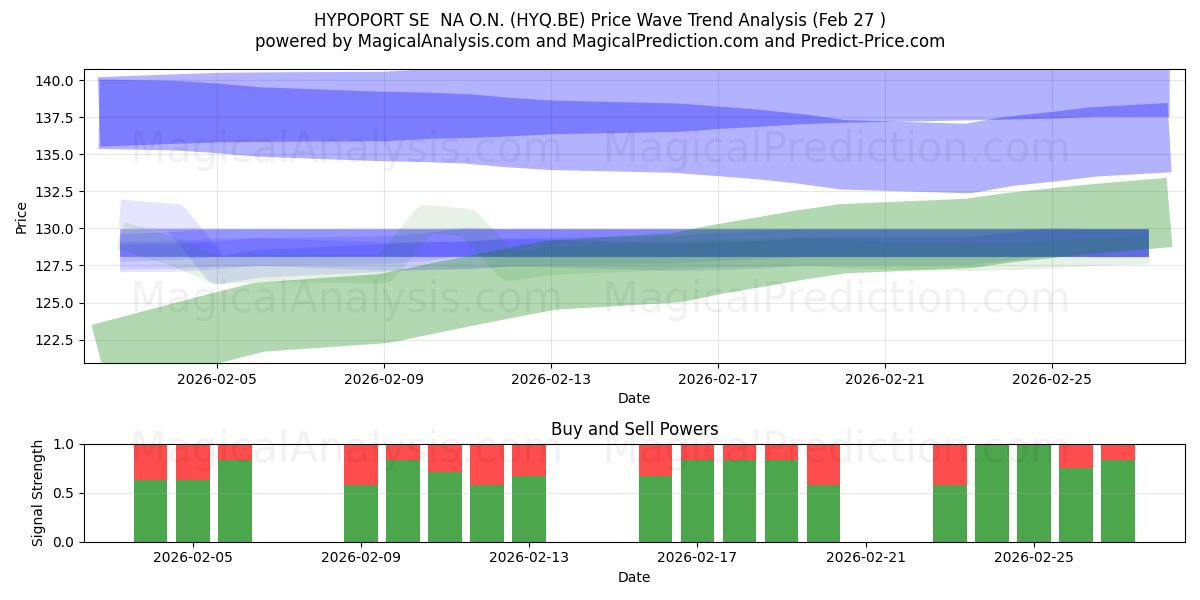
Task: Click the 140.0 price axis tick
Action: pyautogui.click(x=56, y=80)
